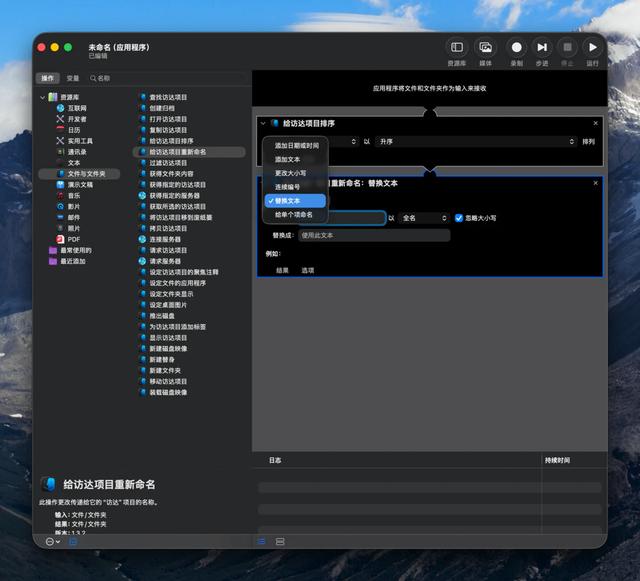Switch to the 变量 tab
This screenshot has width=640, height=581.
tap(73, 78)
